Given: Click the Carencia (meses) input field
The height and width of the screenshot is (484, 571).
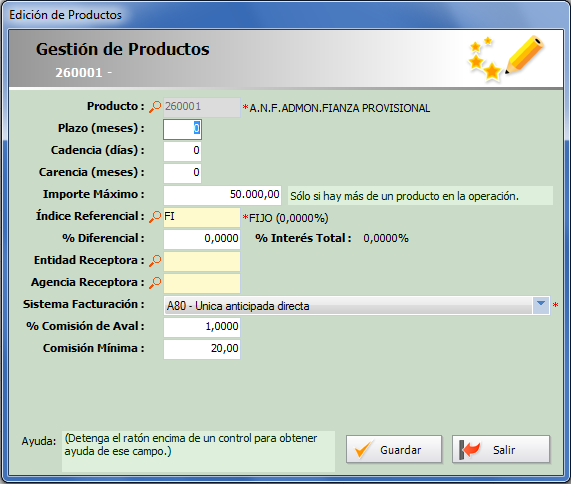Looking at the screenshot, I should click(182, 173).
